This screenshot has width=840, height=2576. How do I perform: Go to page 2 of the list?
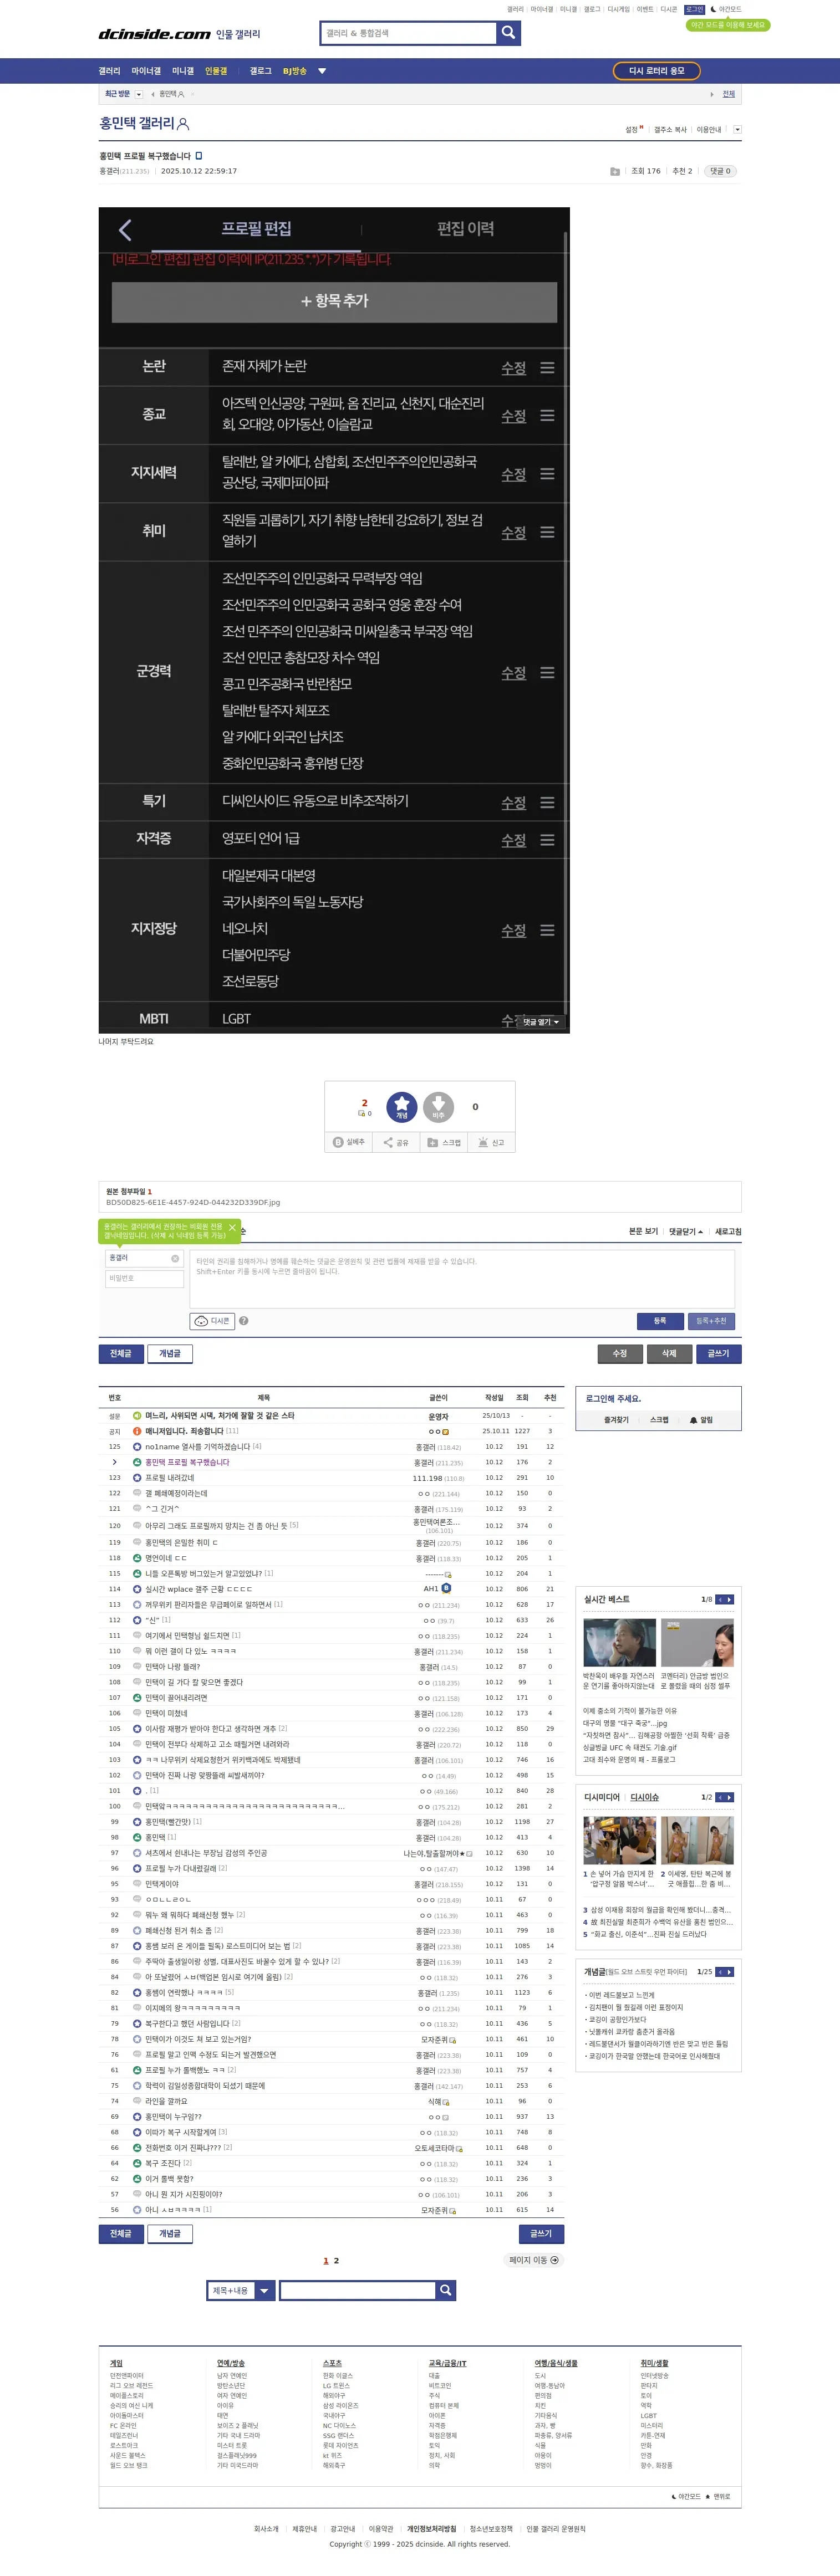[x=336, y=2260]
